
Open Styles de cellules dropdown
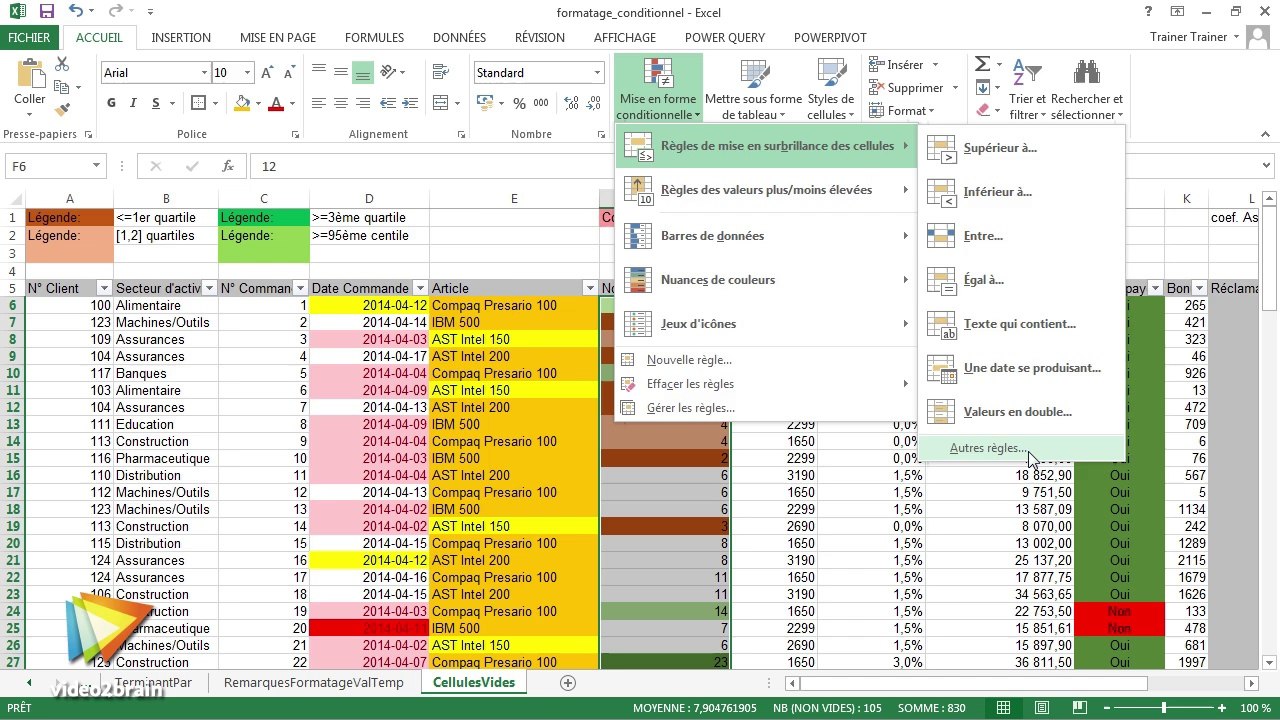(x=830, y=88)
